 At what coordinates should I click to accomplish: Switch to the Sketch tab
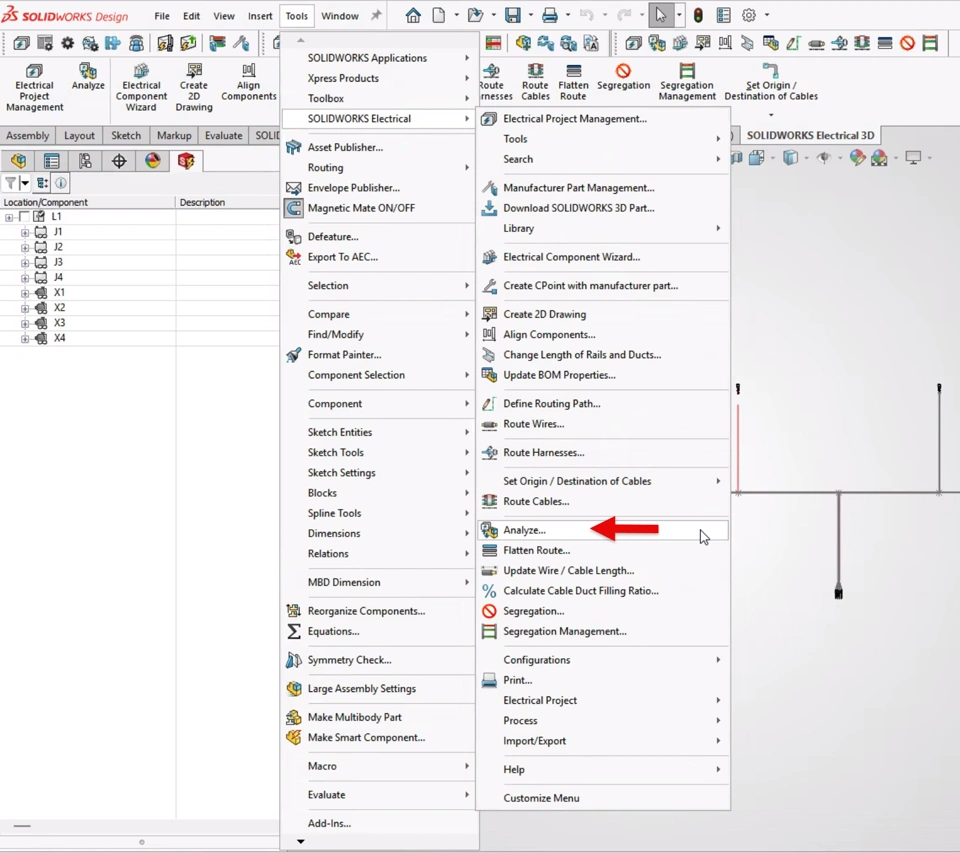[126, 135]
